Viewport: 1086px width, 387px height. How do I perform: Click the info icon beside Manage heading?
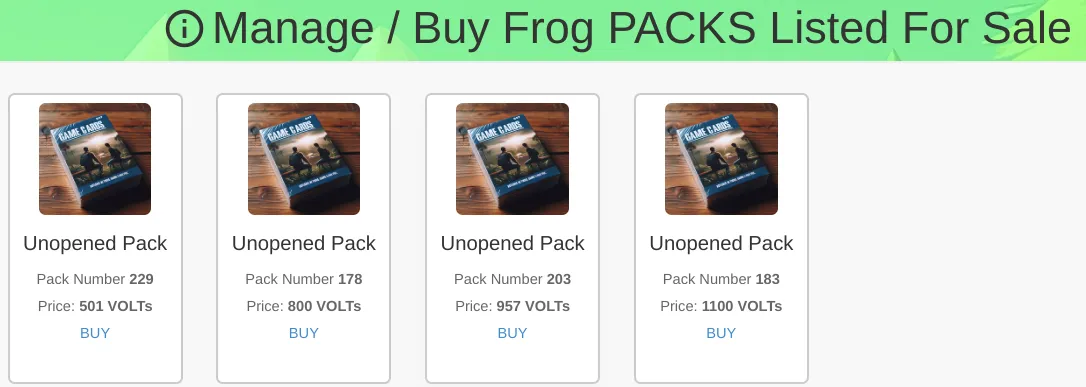point(184,28)
